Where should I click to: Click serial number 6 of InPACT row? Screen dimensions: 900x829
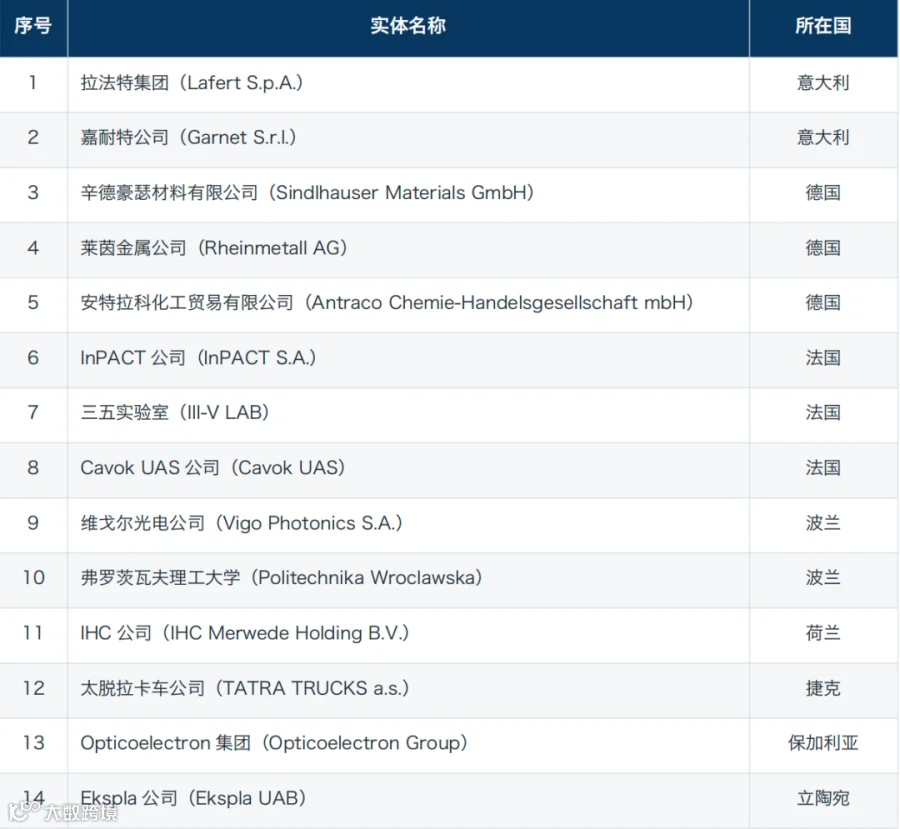click(x=33, y=358)
